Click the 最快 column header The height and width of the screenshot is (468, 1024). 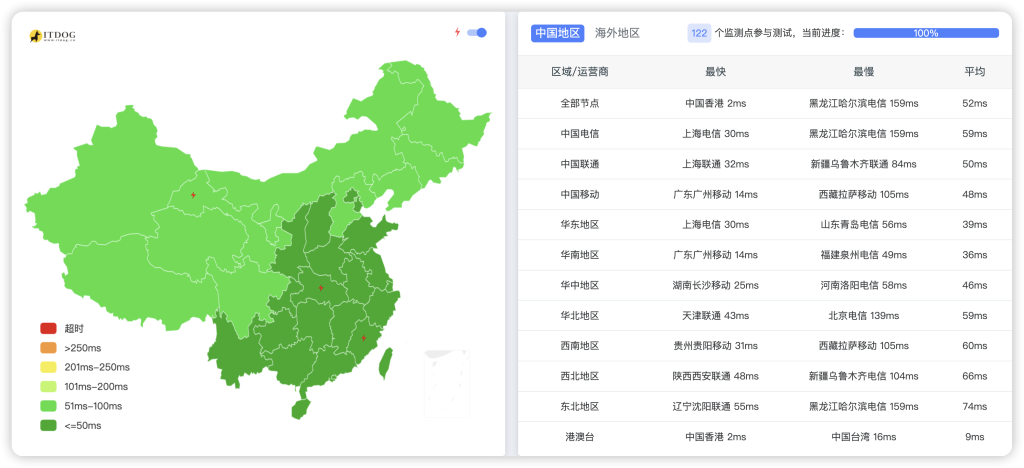tap(716, 72)
